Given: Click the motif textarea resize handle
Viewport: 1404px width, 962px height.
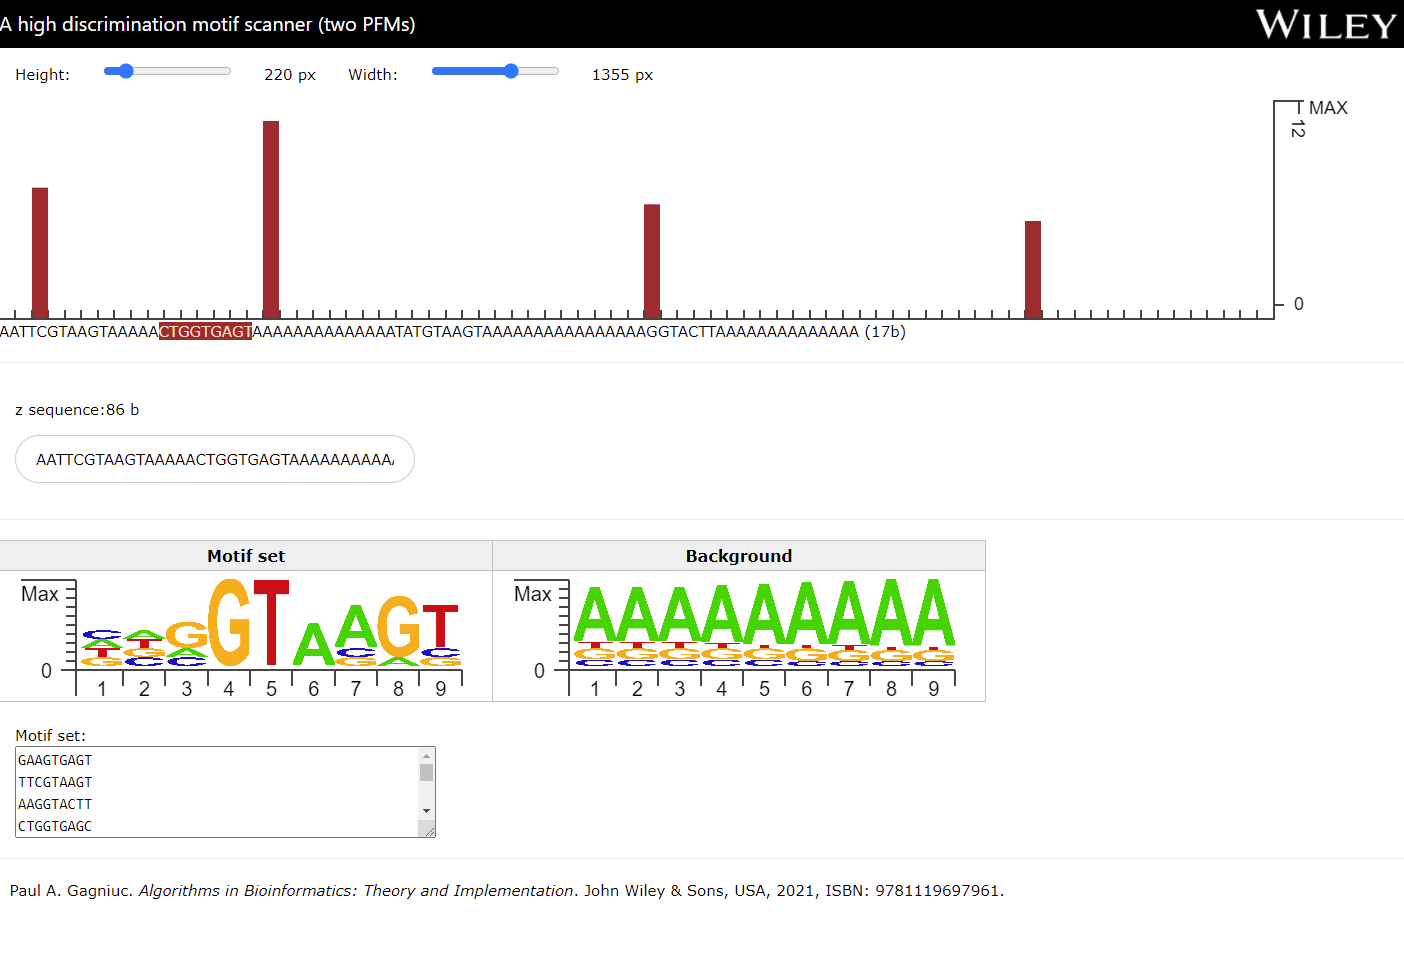Looking at the screenshot, I should (x=429, y=831).
